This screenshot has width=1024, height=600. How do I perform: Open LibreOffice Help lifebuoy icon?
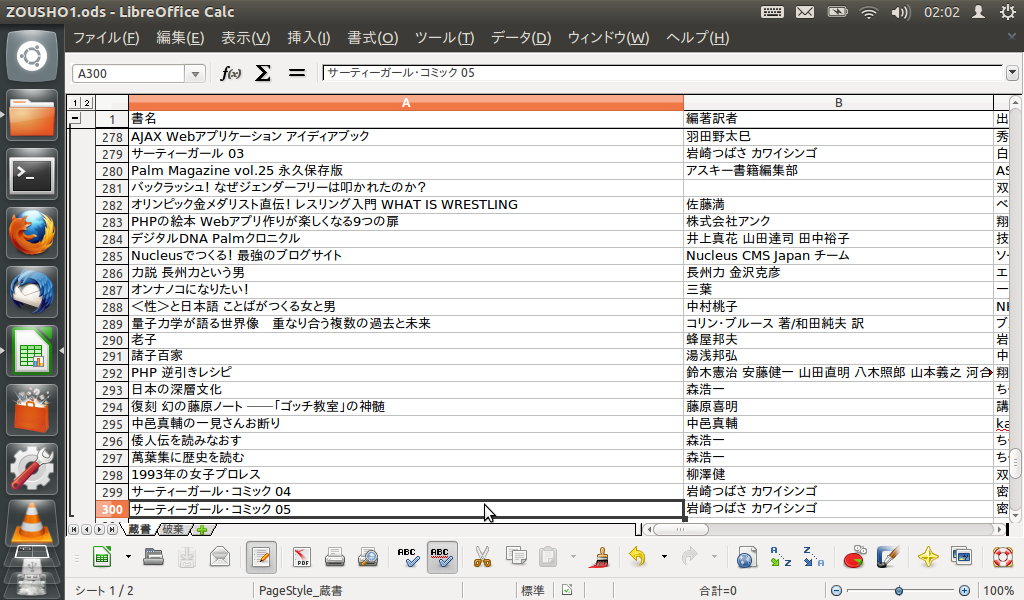1002,557
